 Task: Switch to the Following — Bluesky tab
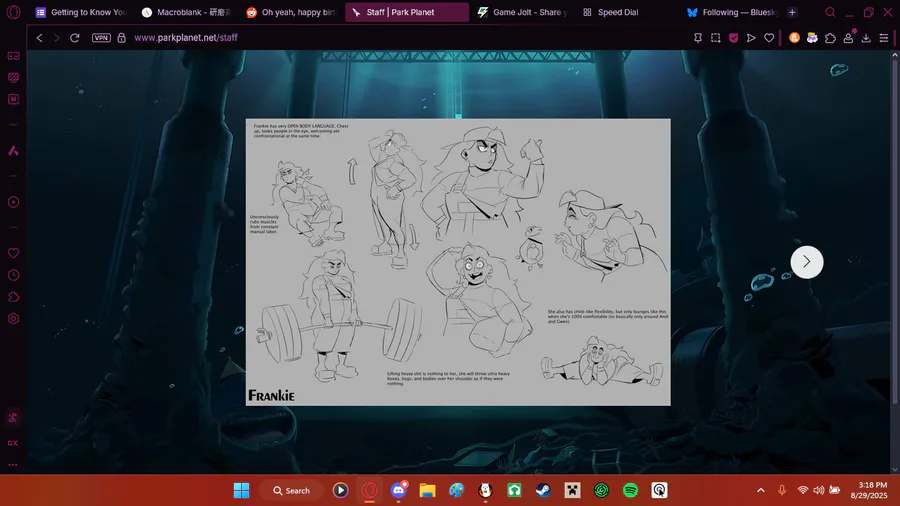click(733, 12)
